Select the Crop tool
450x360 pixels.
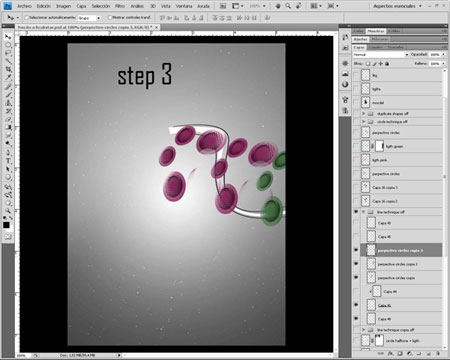click(x=8, y=69)
